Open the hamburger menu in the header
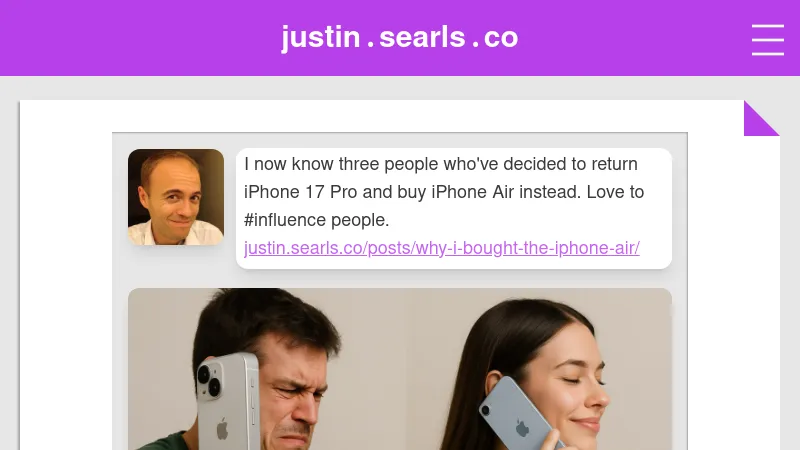The height and width of the screenshot is (450, 800). click(767, 39)
